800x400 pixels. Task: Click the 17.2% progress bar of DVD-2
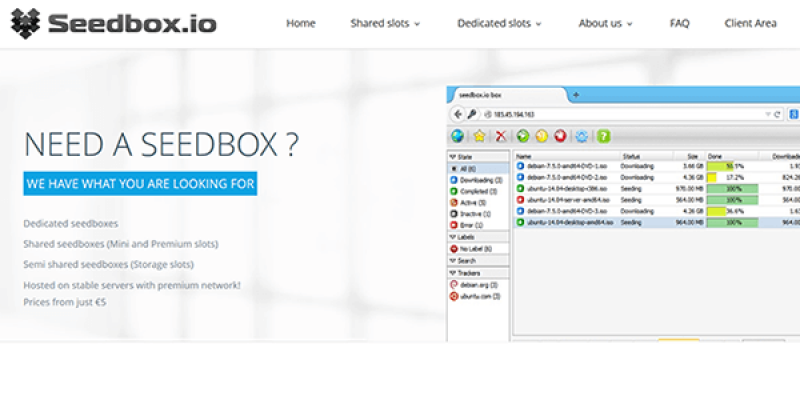(732, 177)
